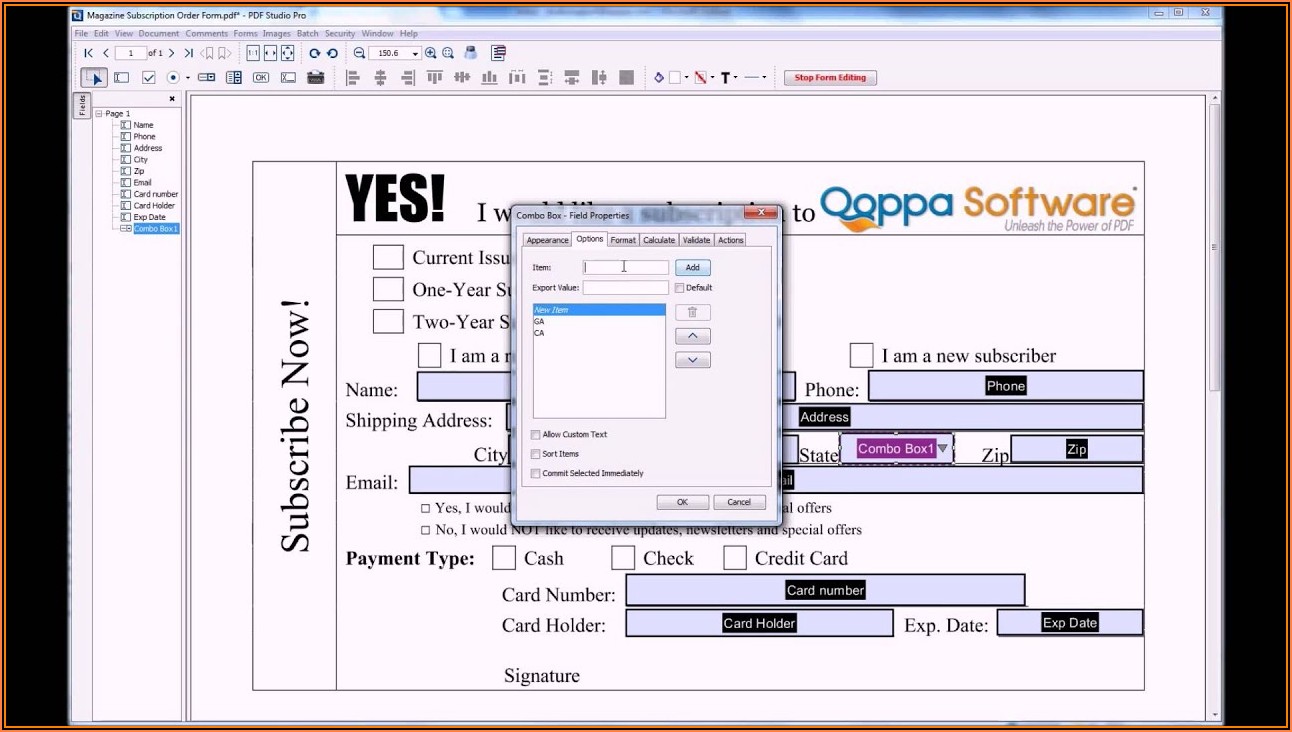Enable Allow Custom Text checkbox
The width and height of the screenshot is (1292, 732).
536,435
